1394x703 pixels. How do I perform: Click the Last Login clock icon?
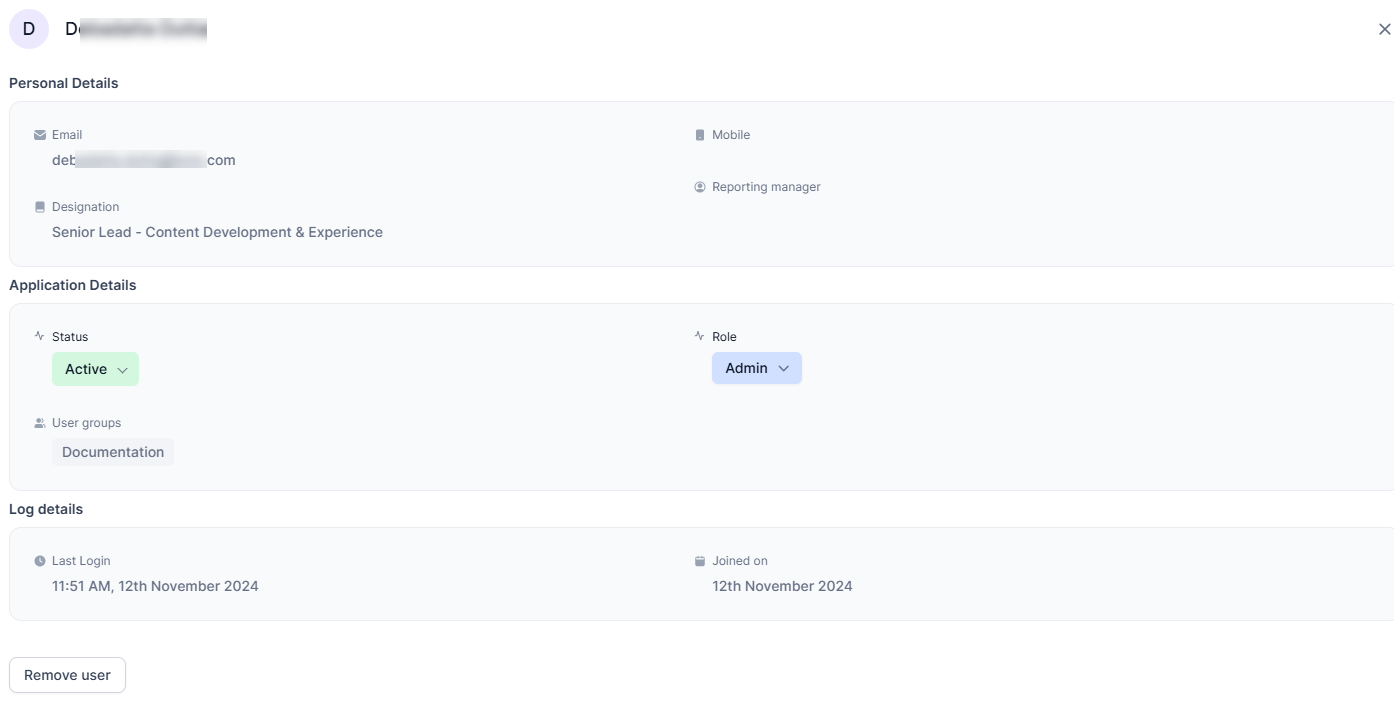[x=39, y=560]
